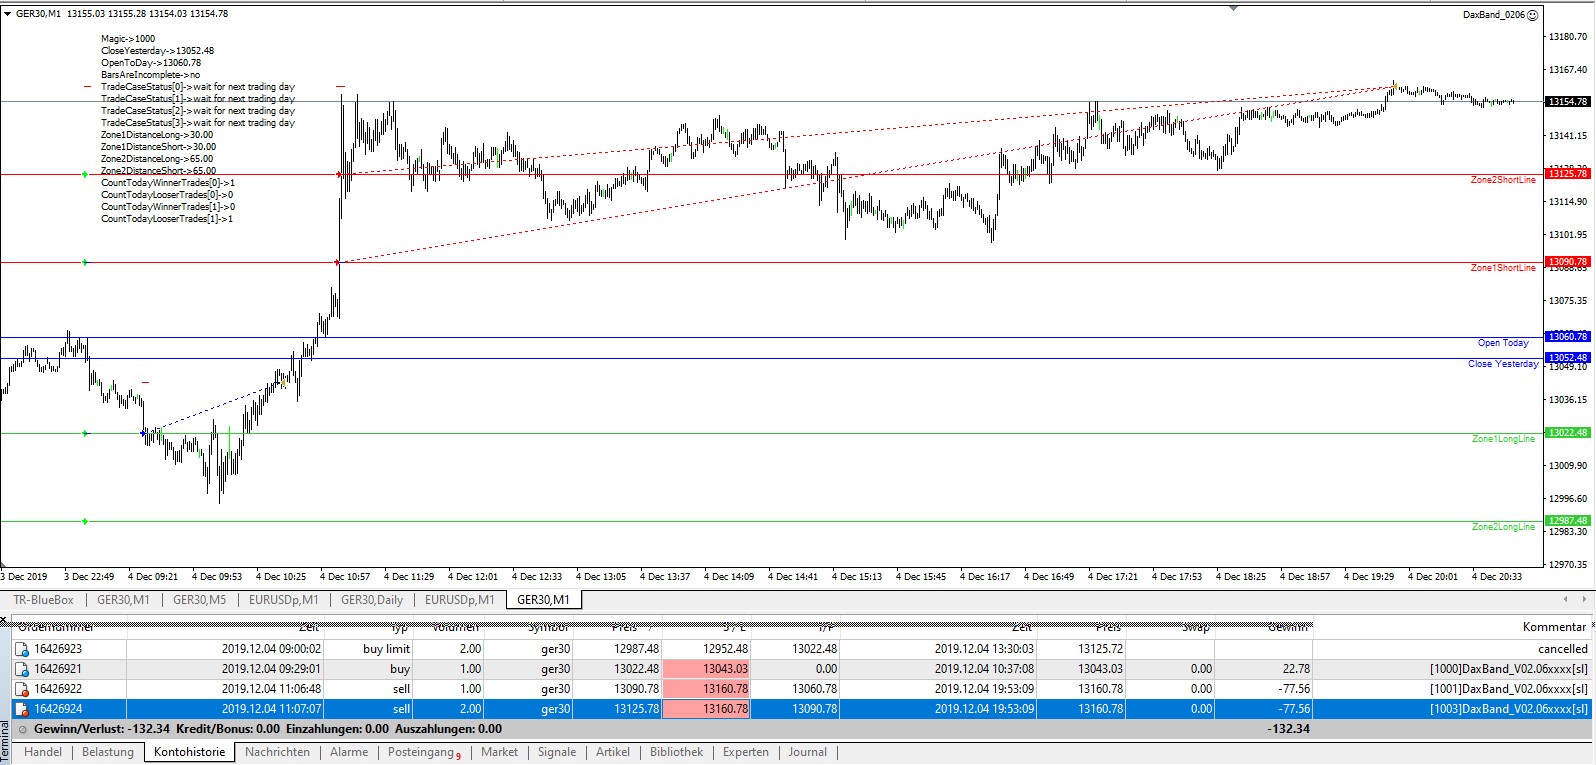Viewport: 1596px width, 765px height.
Task: Click the chart shift triangle marker at top
Action: point(1233,8)
